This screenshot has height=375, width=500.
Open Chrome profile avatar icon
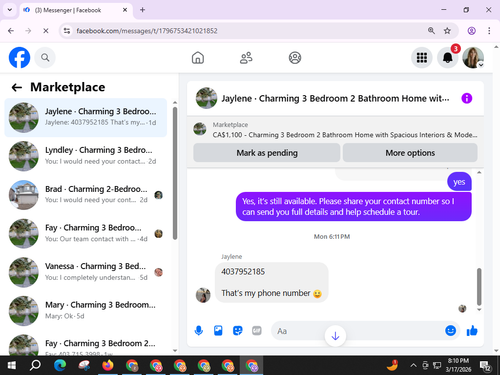tap(471, 31)
